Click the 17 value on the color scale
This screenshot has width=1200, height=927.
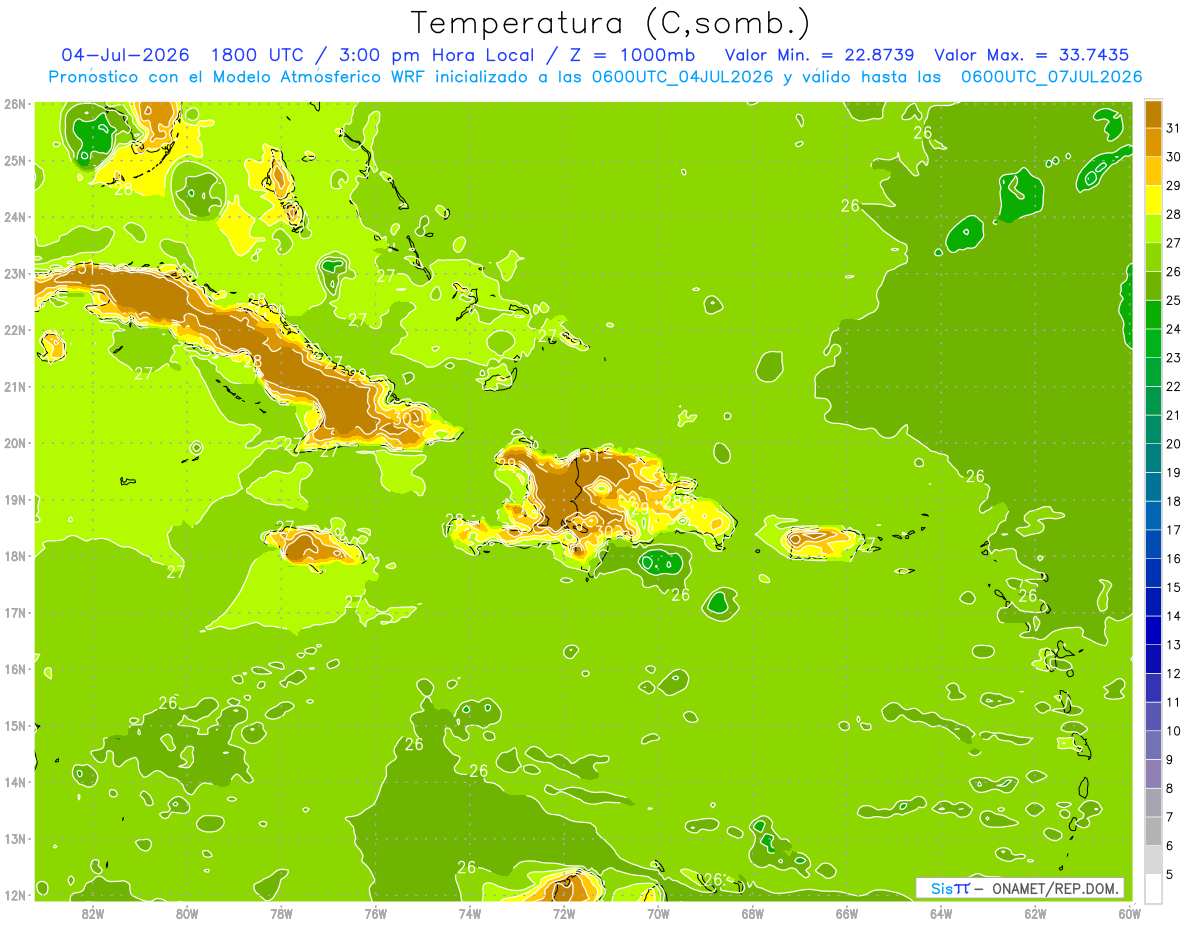click(1174, 529)
